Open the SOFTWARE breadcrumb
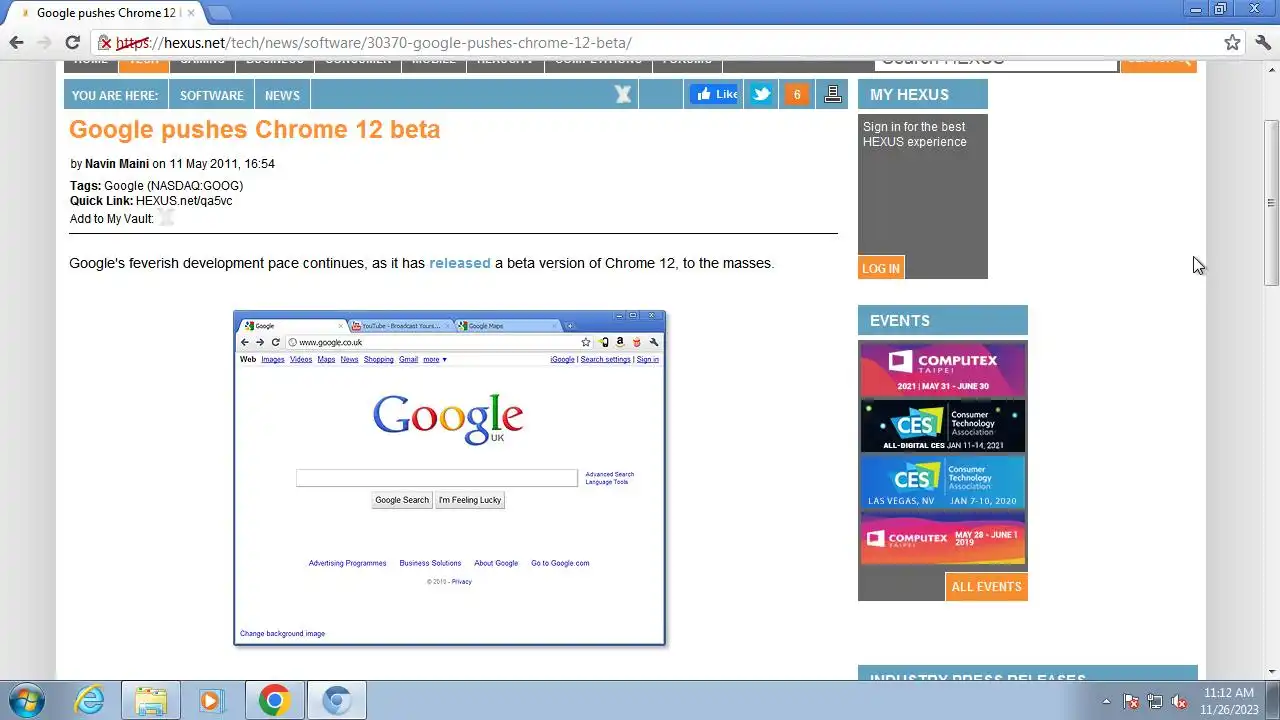This screenshot has width=1280, height=720. coord(212,95)
